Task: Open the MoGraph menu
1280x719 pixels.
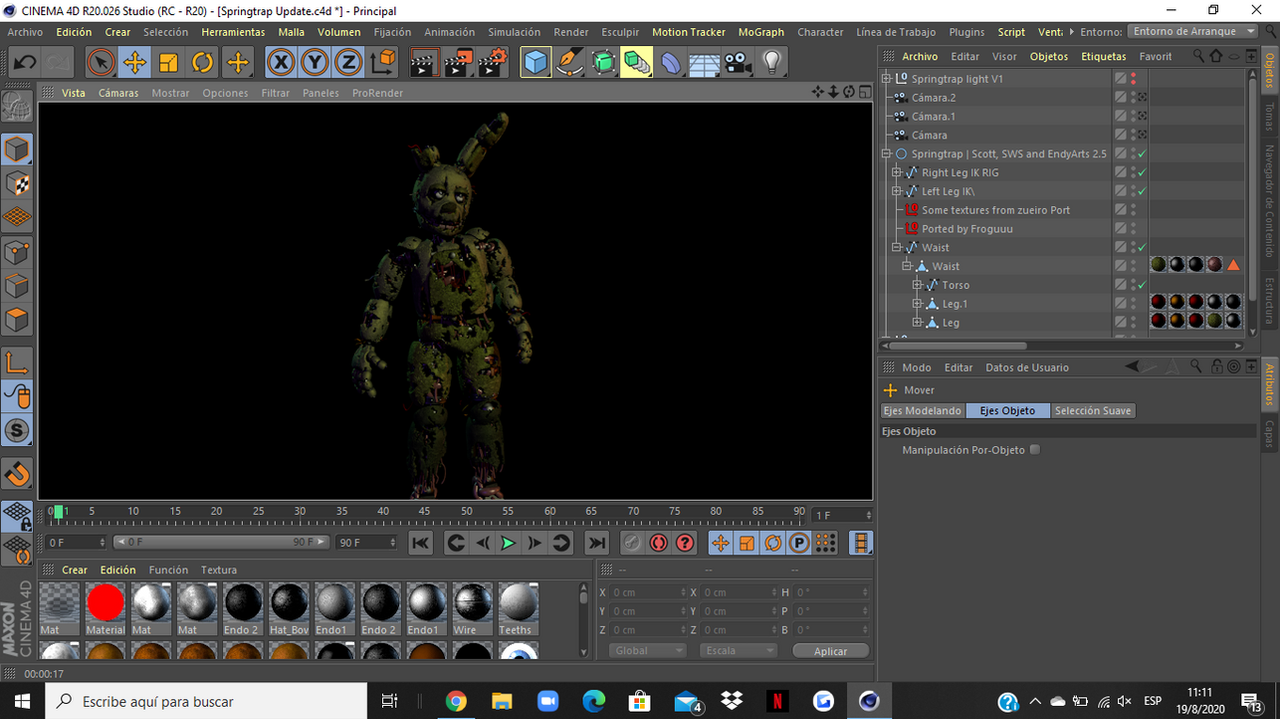Action: pyautogui.click(x=761, y=32)
